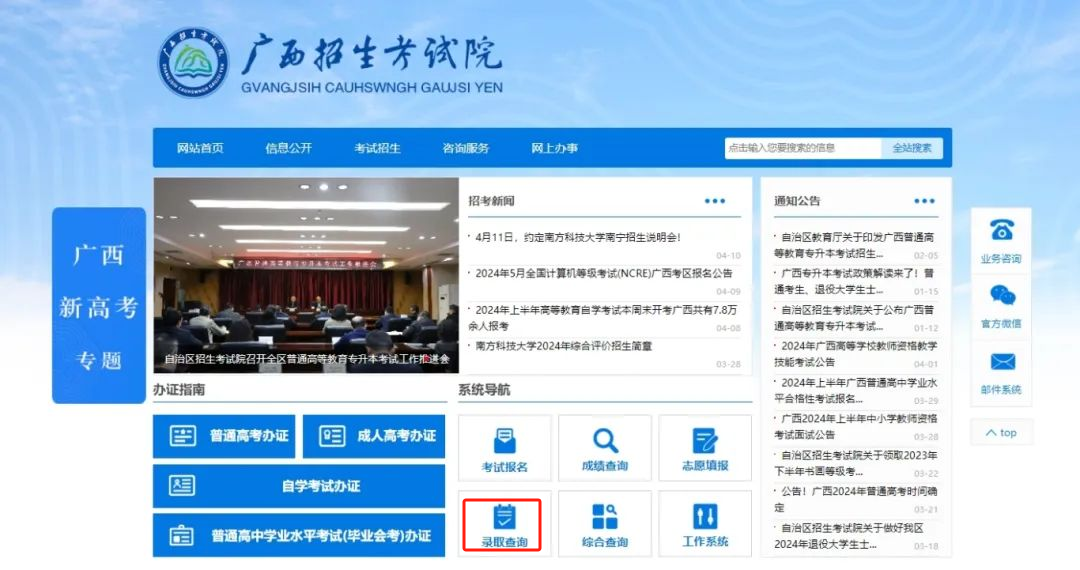Open the 成人高考办证 button
Image resolution: width=1080 pixels, height=570 pixels.
coord(374,436)
